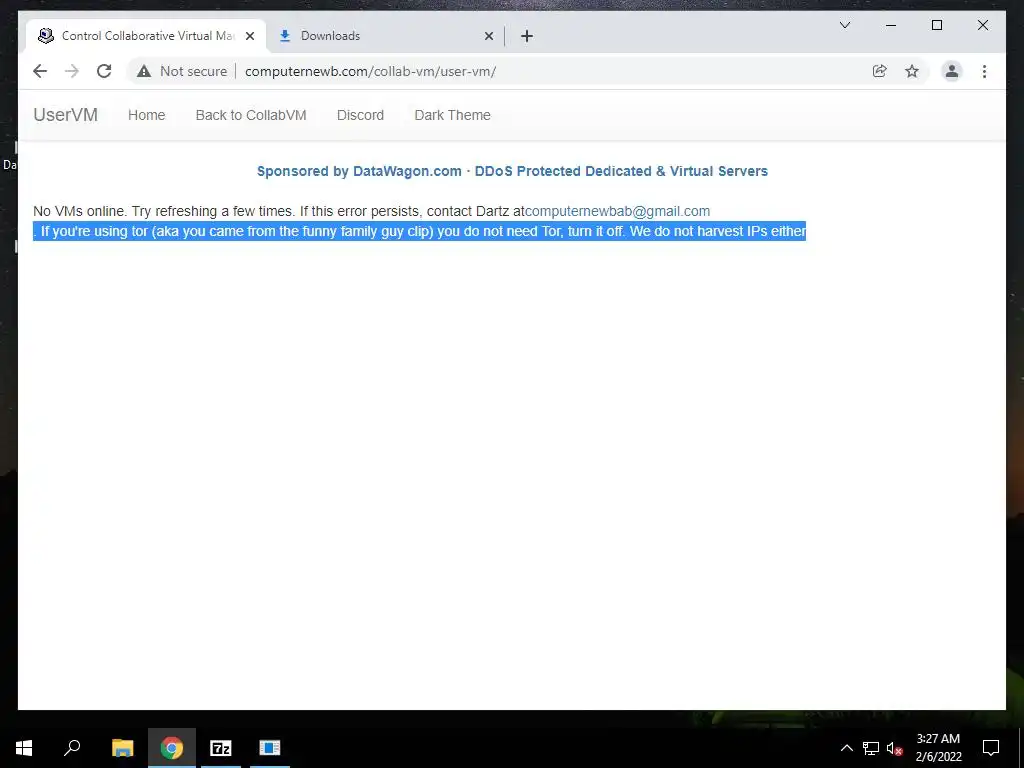Viewport: 1024px width, 768px height.
Task: Open the blue window app in taskbar
Action: pyautogui.click(x=270, y=748)
